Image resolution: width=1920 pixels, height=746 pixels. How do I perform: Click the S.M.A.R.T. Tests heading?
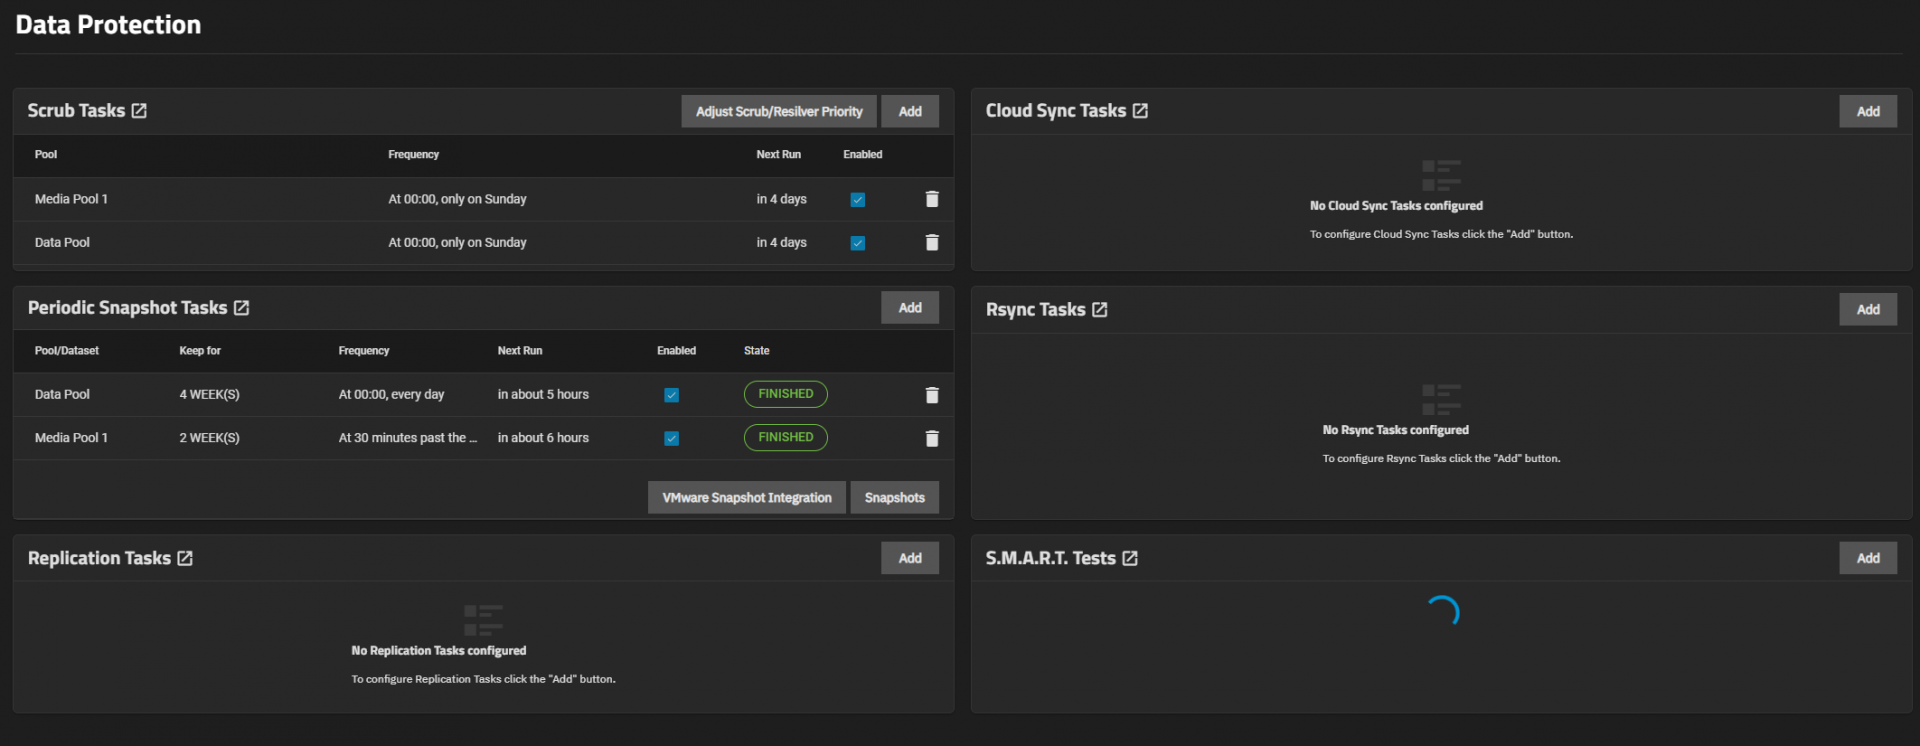[1051, 558]
